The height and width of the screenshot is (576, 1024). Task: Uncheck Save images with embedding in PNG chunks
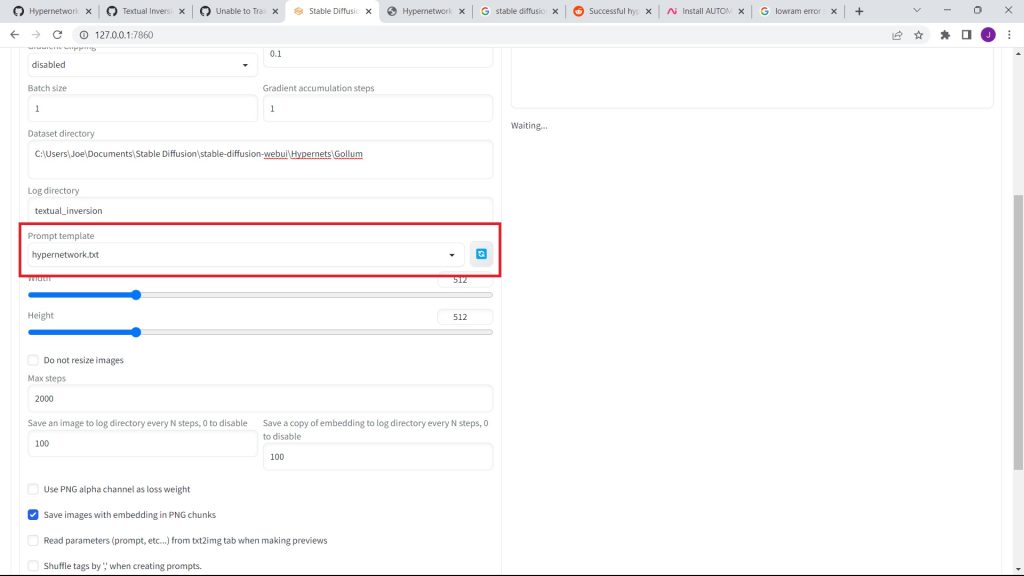[x=34, y=515]
